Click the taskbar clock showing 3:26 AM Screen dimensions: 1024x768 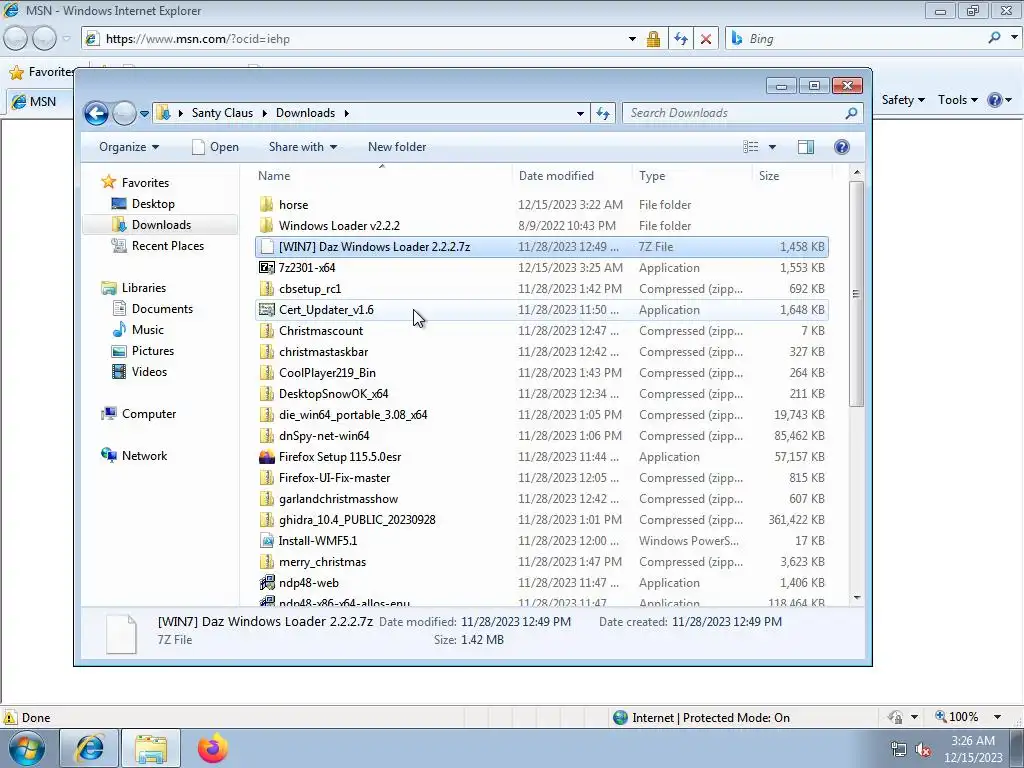tap(973, 749)
